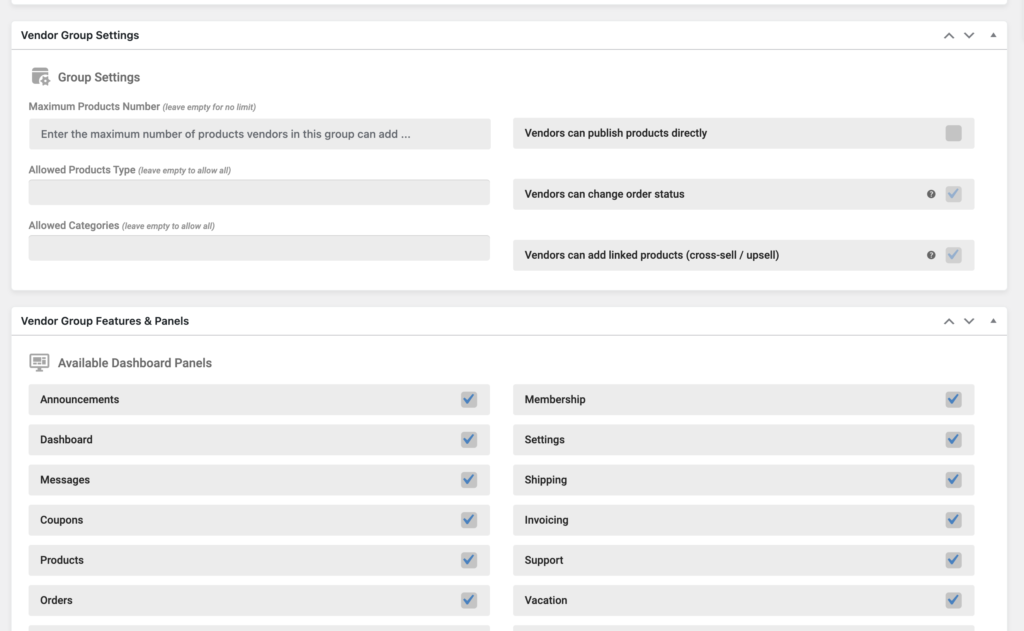Open help tooltip for linked products option
Image resolution: width=1024 pixels, height=631 pixels.
click(931, 255)
